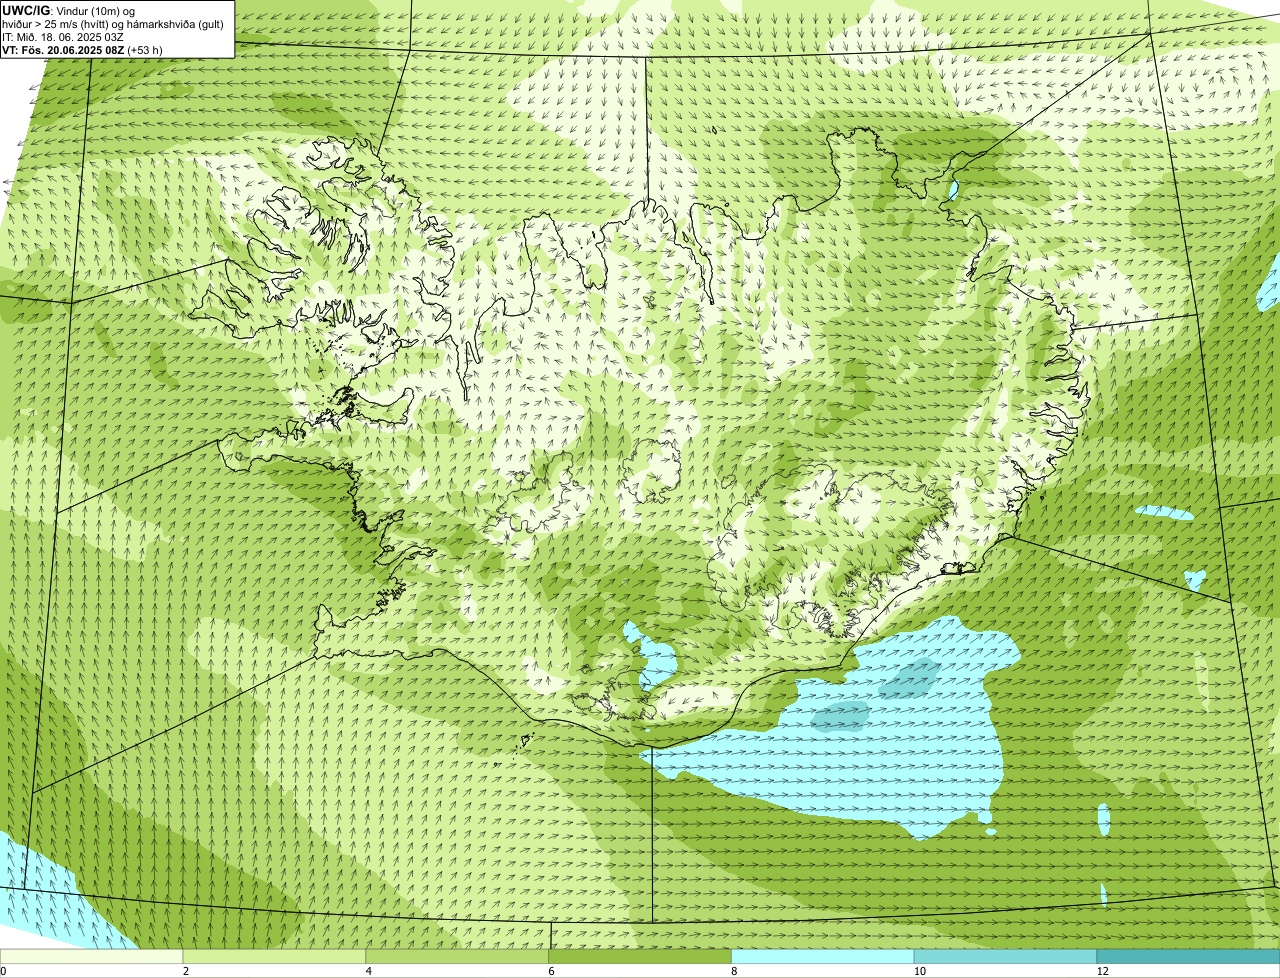Viewport: 1280px width, 978px height.
Task: Click the 'VT: Fös. 20.06.2025 08Z (+53 h)' line
Action: 82,49
